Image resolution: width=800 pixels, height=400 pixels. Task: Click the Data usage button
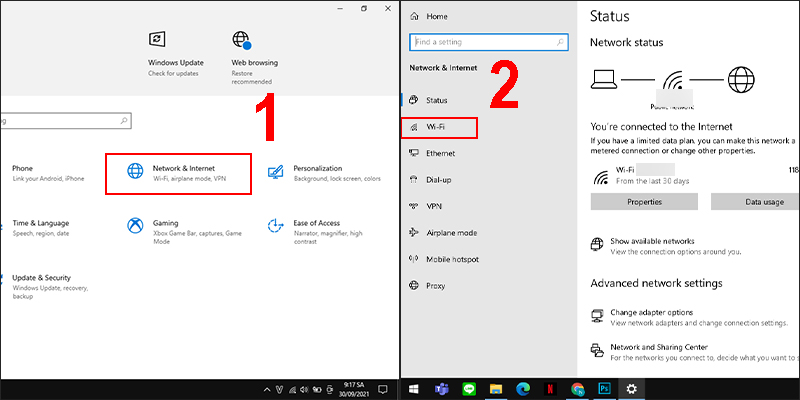pyautogui.click(x=755, y=202)
